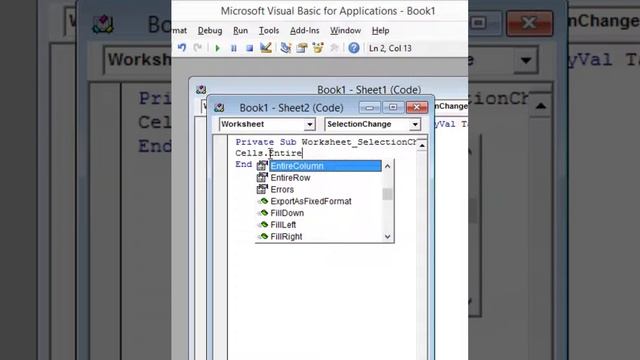
Task: Open the Tools menu
Action: coord(269,31)
